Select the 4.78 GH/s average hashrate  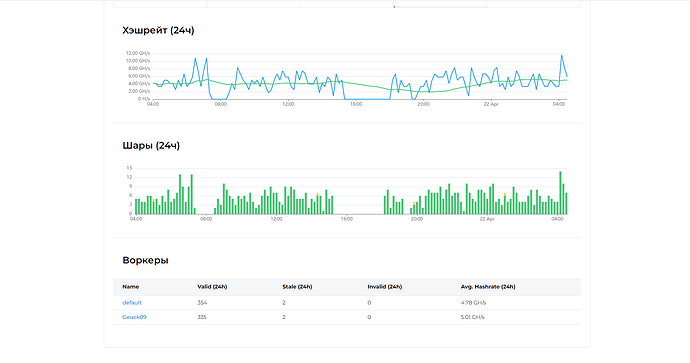pos(473,303)
